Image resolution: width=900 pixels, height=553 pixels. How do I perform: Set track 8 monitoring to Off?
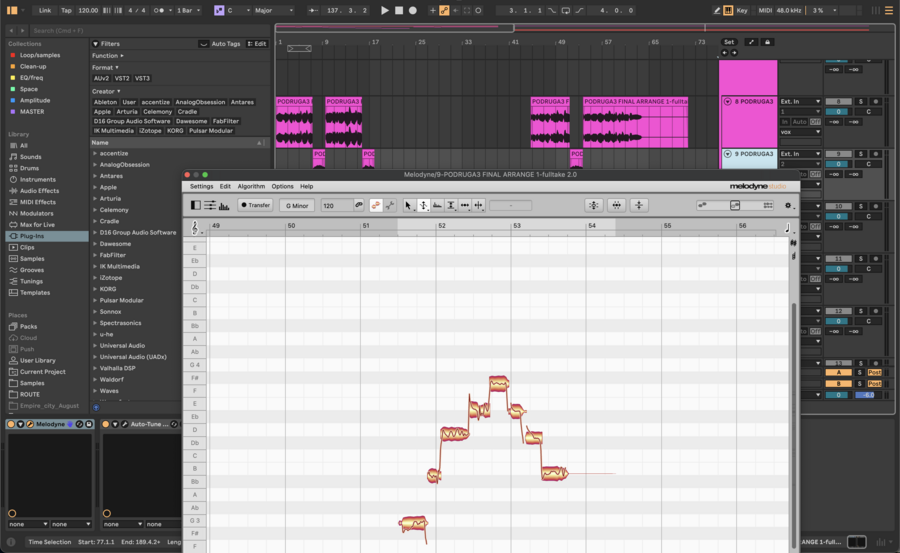point(815,122)
